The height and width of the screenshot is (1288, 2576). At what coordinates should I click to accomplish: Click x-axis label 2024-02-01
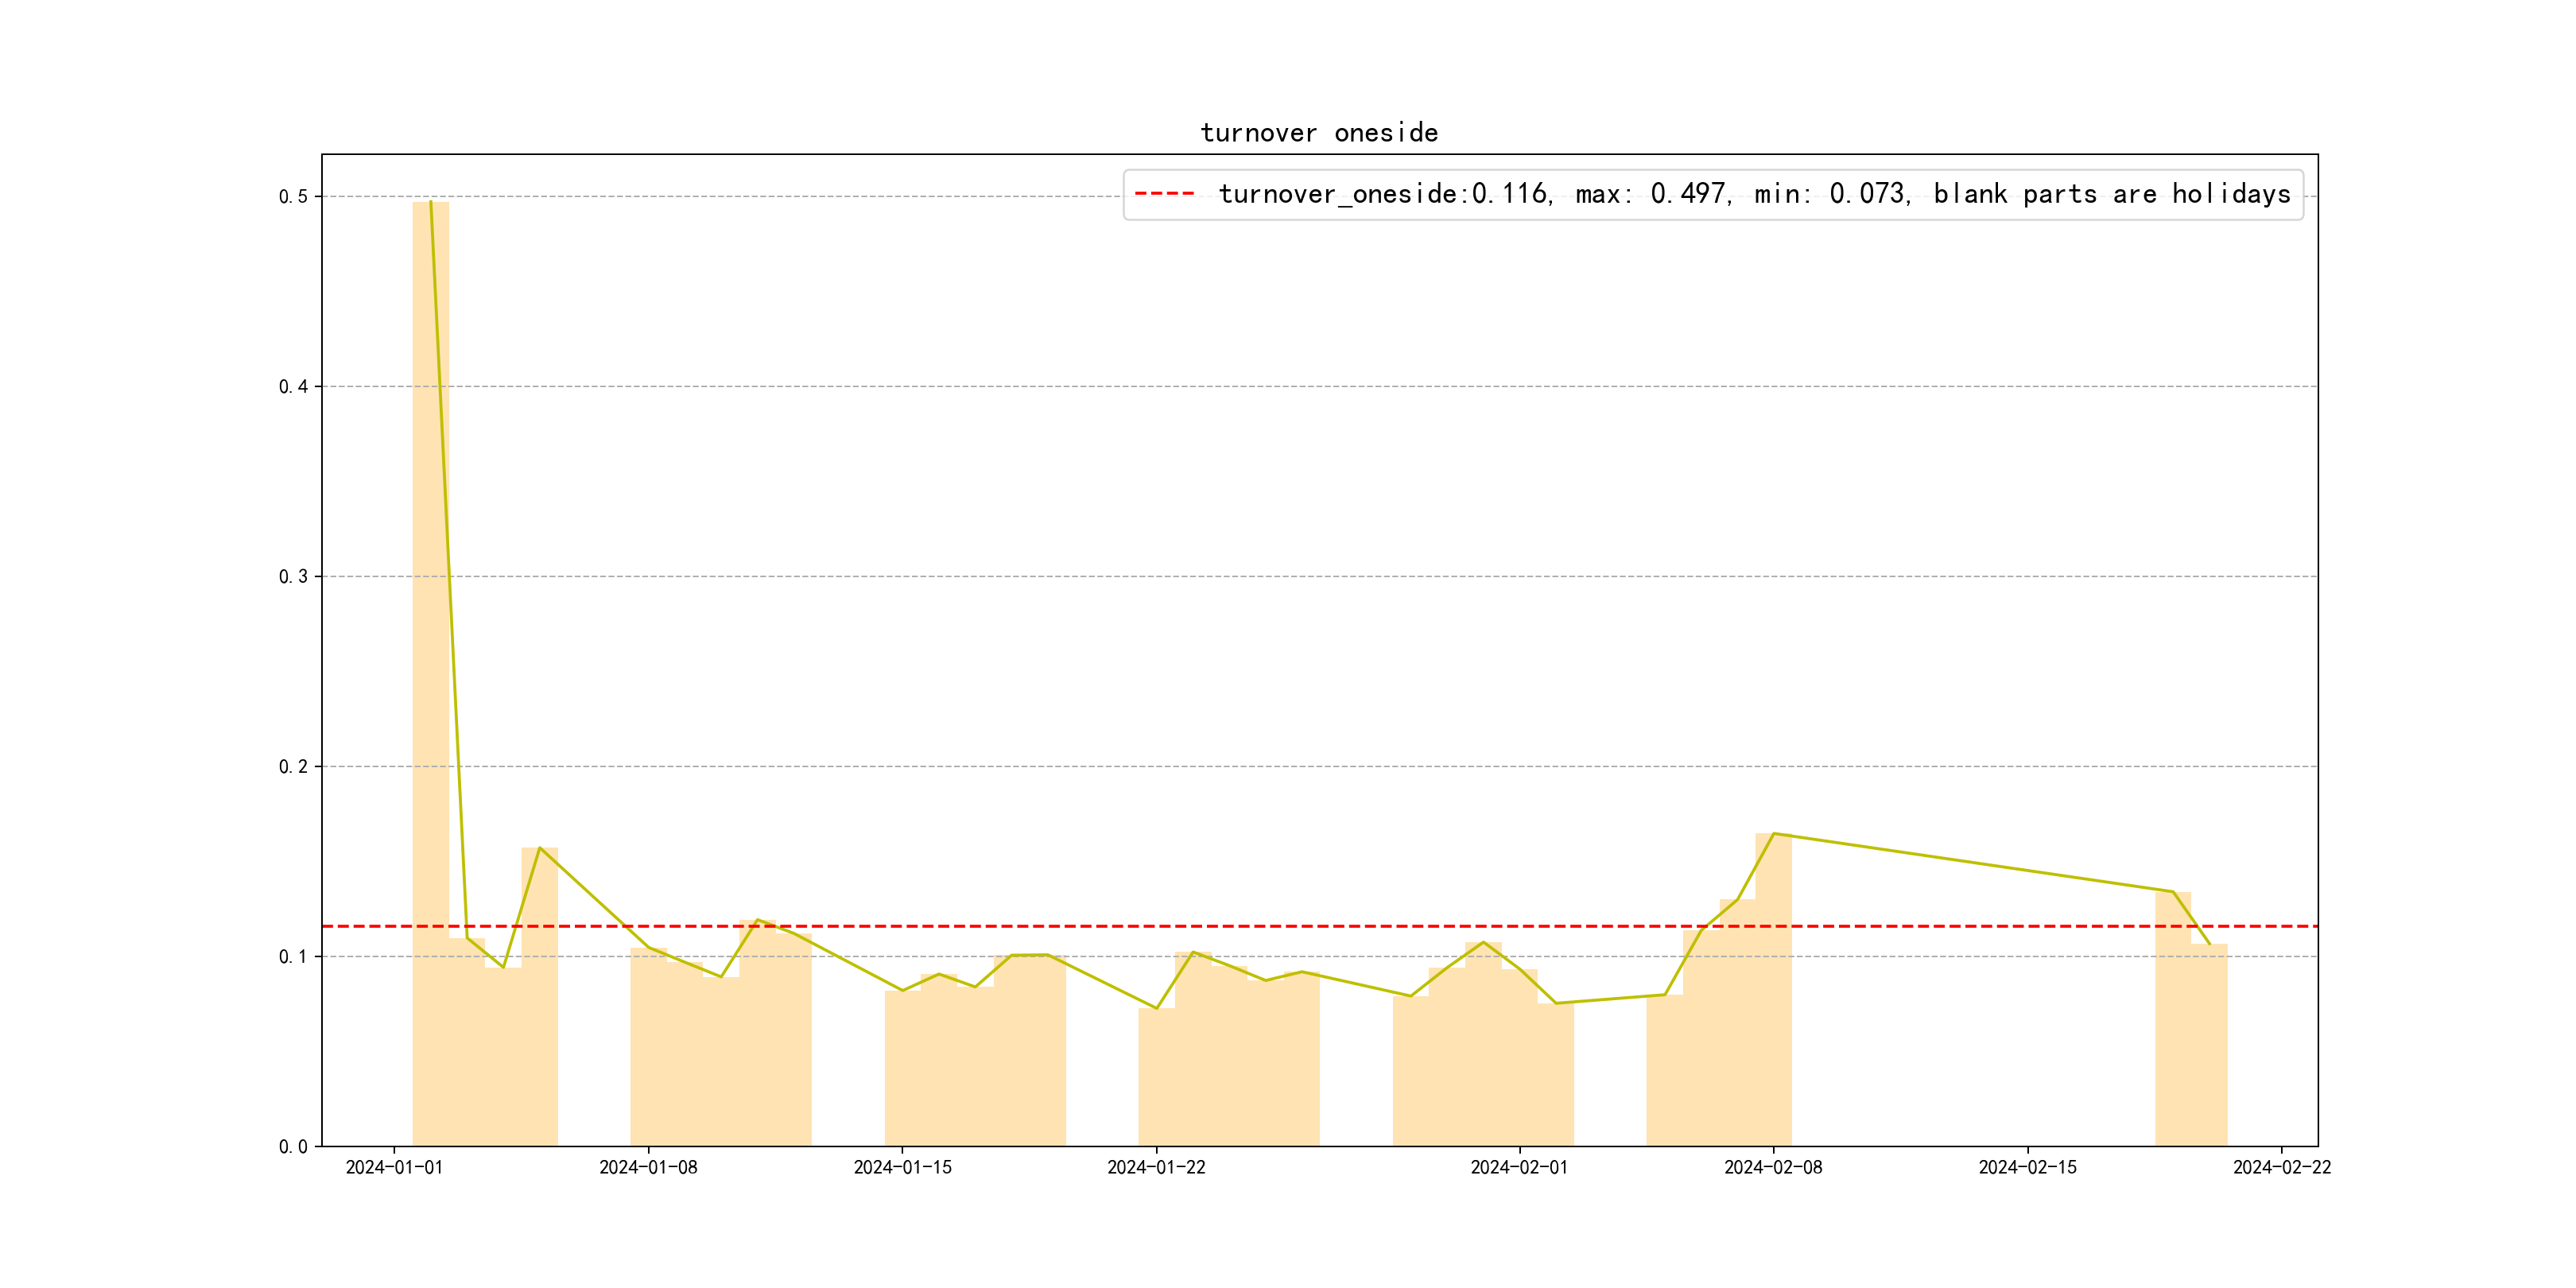click(1519, 1168)
